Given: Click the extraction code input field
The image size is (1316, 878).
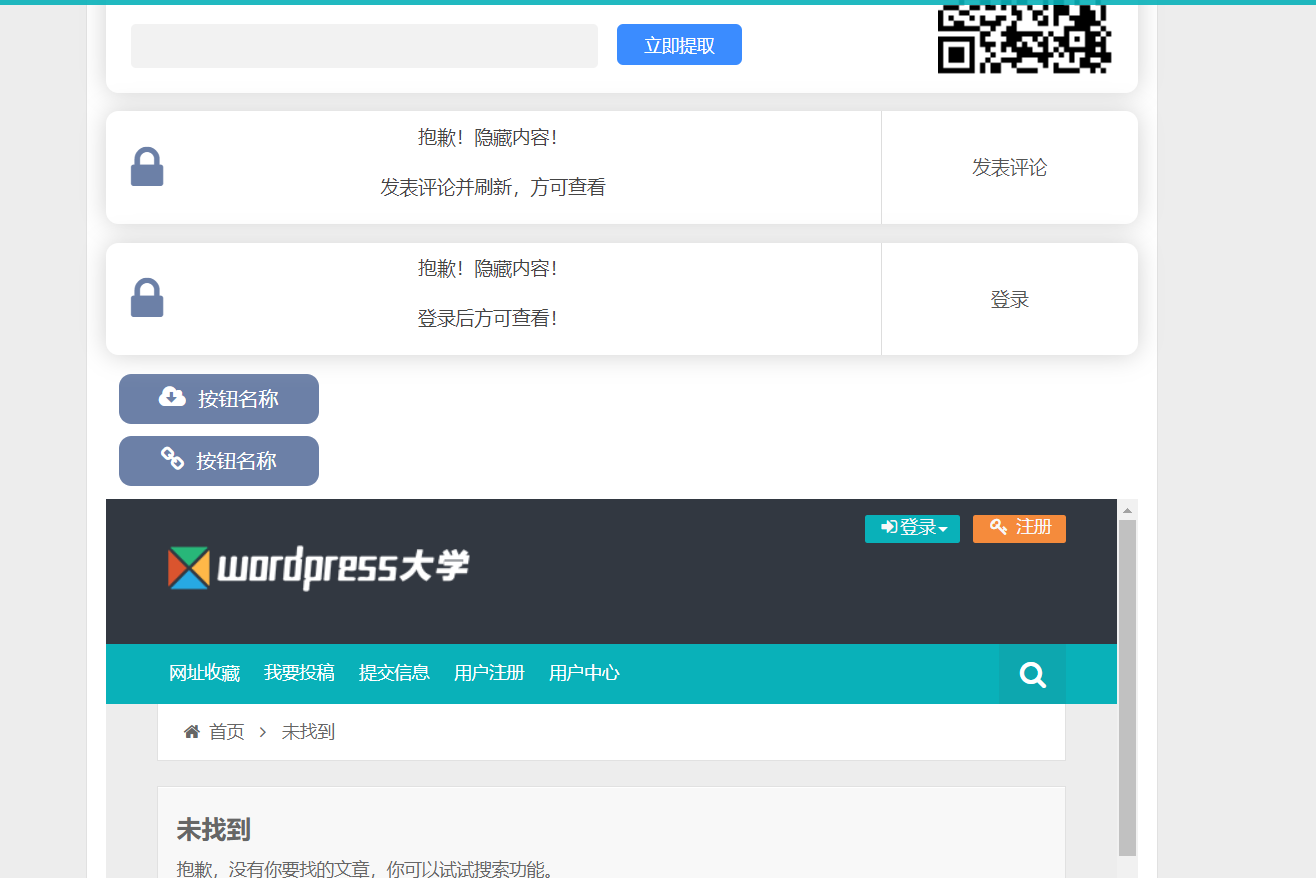Looking at the screenshot, I should coord(364,45).
